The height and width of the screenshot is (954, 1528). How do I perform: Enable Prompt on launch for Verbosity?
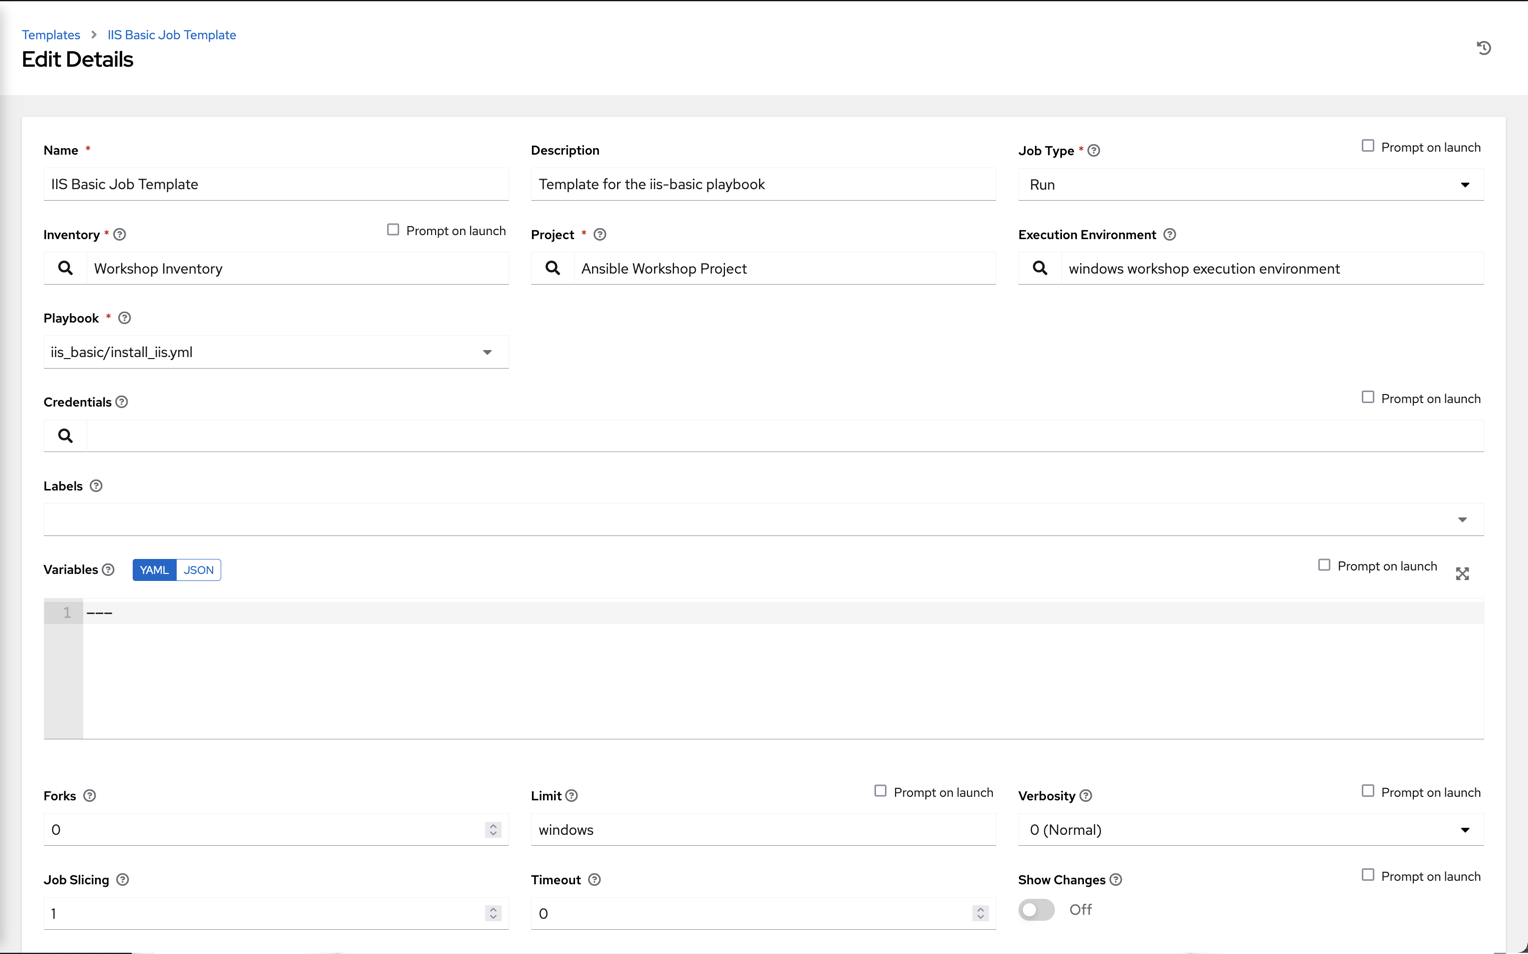tap(1368, 791)
